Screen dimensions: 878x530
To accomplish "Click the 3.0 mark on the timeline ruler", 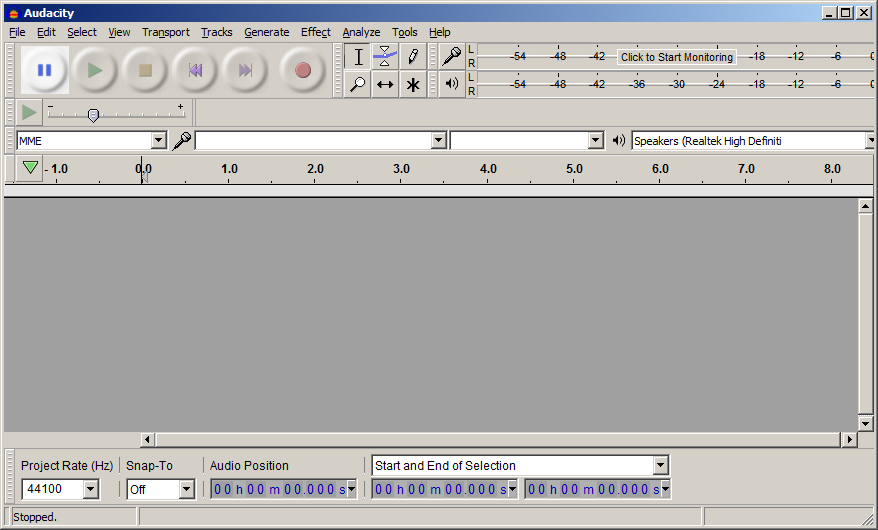I will [x=401, y=169].
